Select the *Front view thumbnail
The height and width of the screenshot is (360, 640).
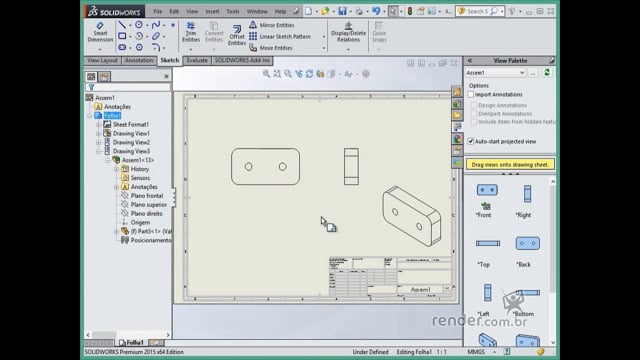pyautogui.click(x=487, y=190)
